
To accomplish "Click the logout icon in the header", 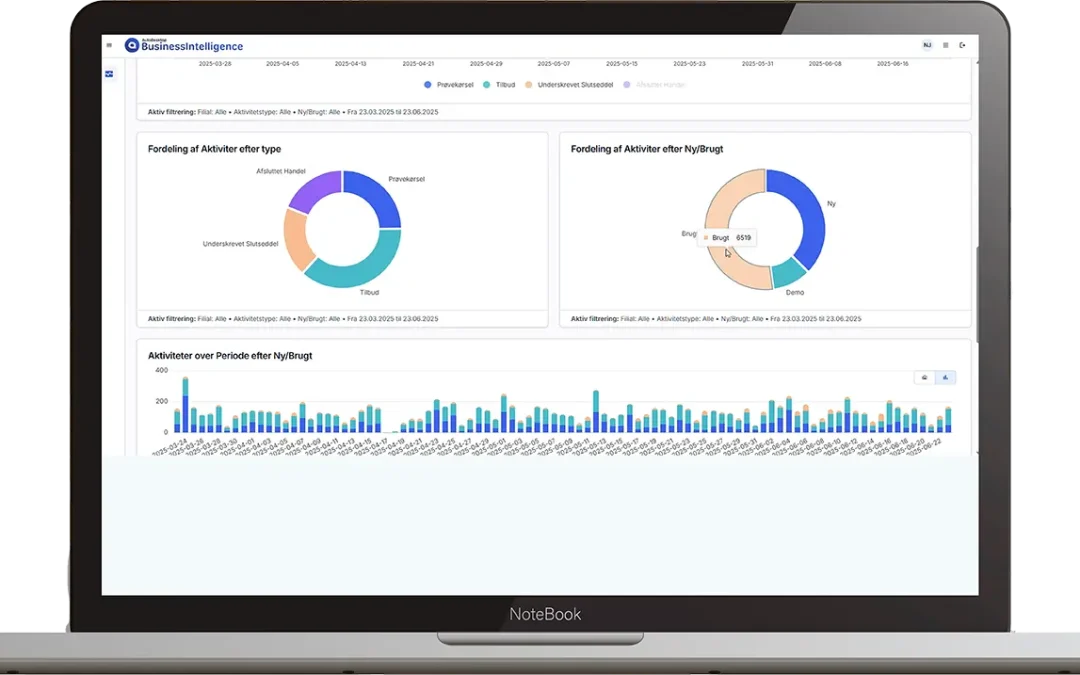I will 962,45.
